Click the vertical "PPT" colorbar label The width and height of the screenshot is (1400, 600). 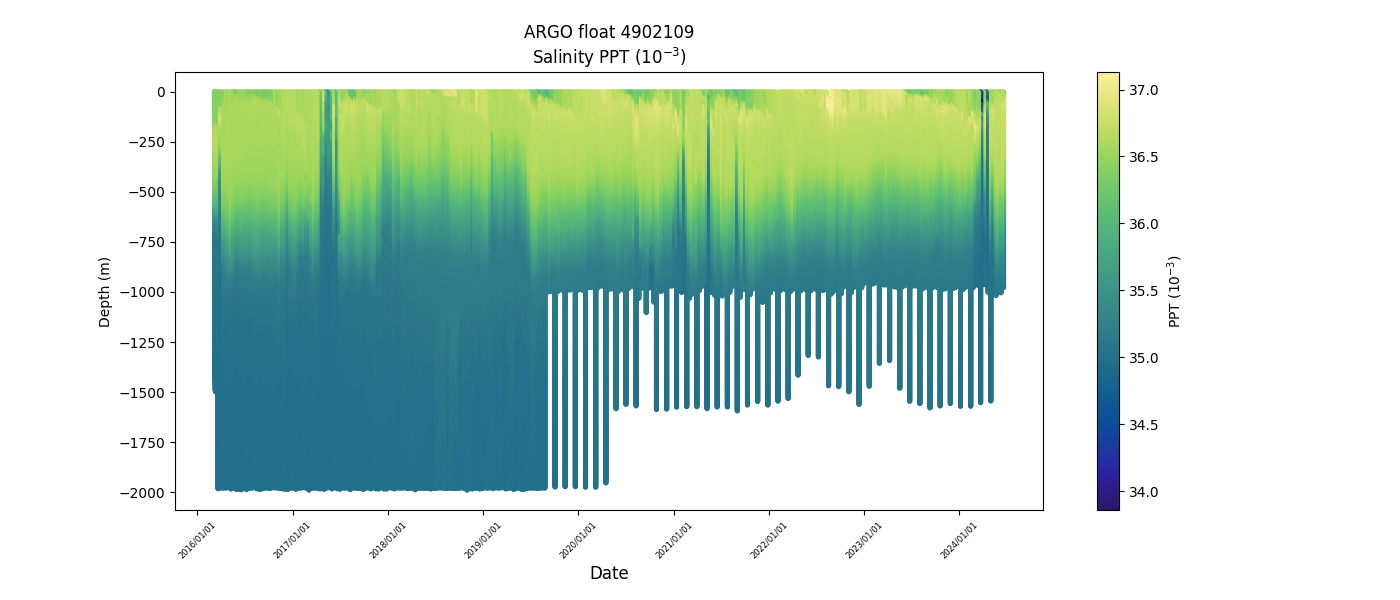tap(1175, 291)
